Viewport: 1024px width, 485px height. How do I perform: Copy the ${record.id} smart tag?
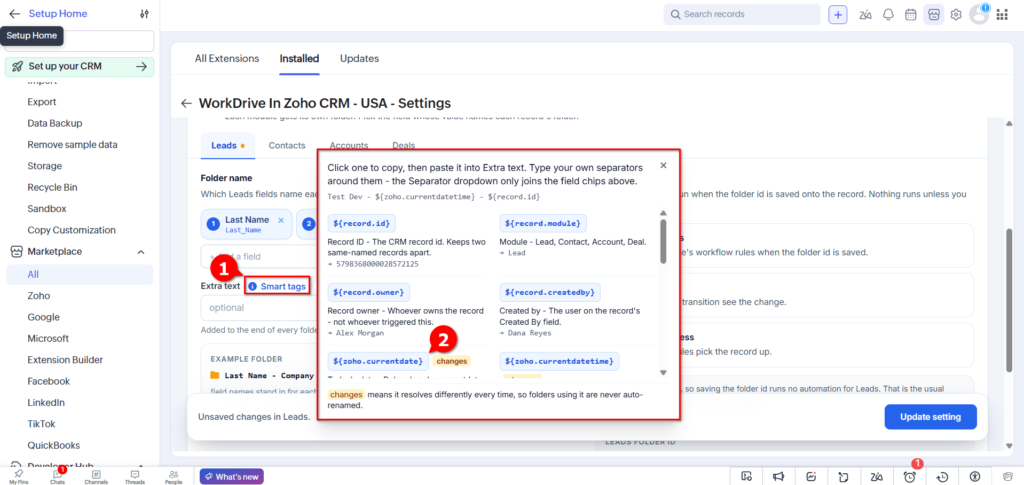(x=361, y=224)
